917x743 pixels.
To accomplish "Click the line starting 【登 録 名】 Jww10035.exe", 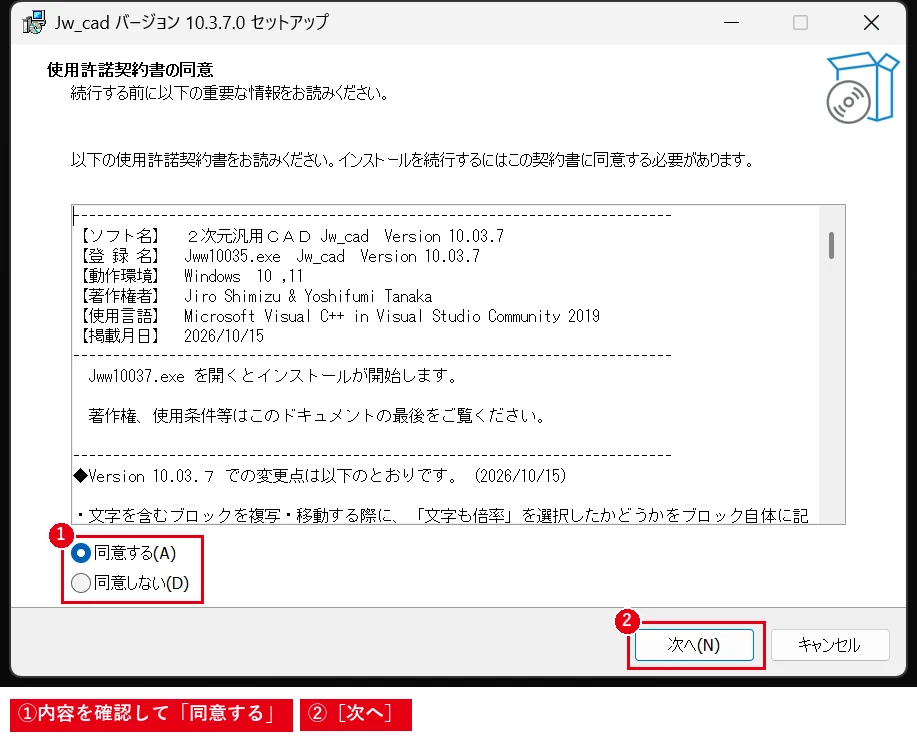I will click(279, 256).
